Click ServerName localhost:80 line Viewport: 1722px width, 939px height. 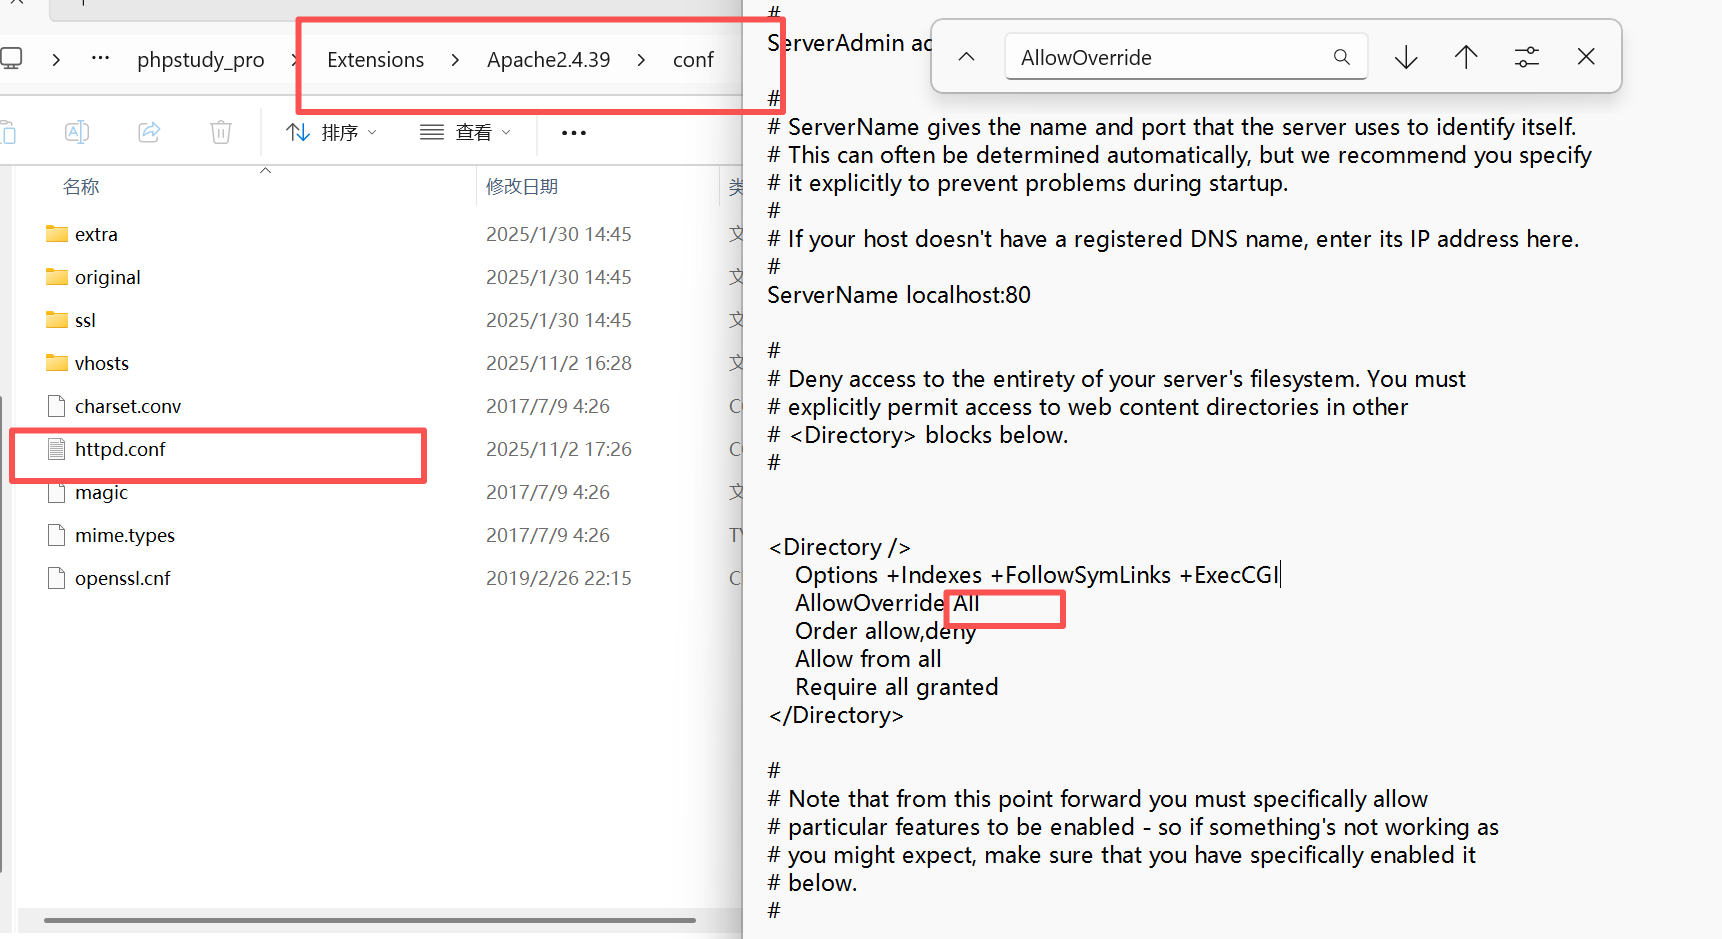click(x=899, y=295)
